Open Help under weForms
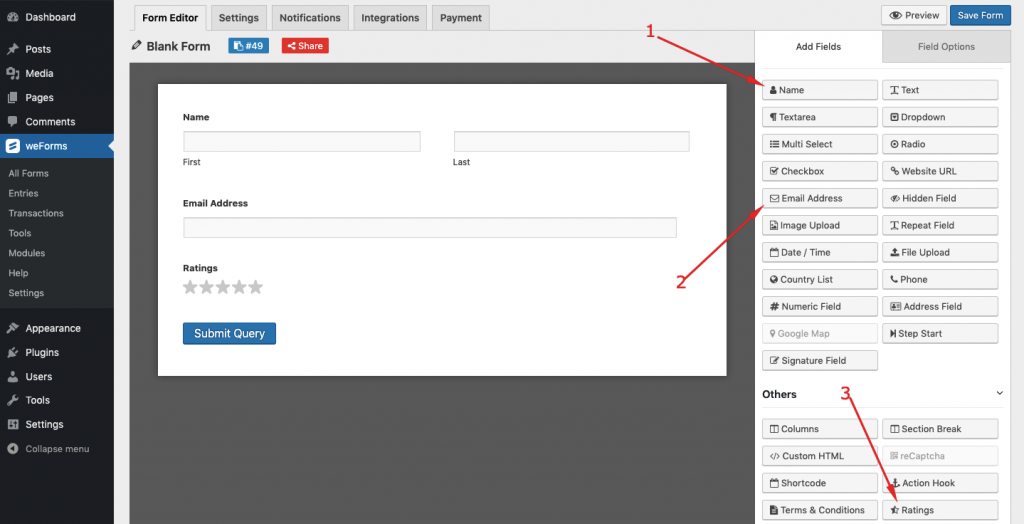Screen dimensions: 1024x524 (18, 273)
